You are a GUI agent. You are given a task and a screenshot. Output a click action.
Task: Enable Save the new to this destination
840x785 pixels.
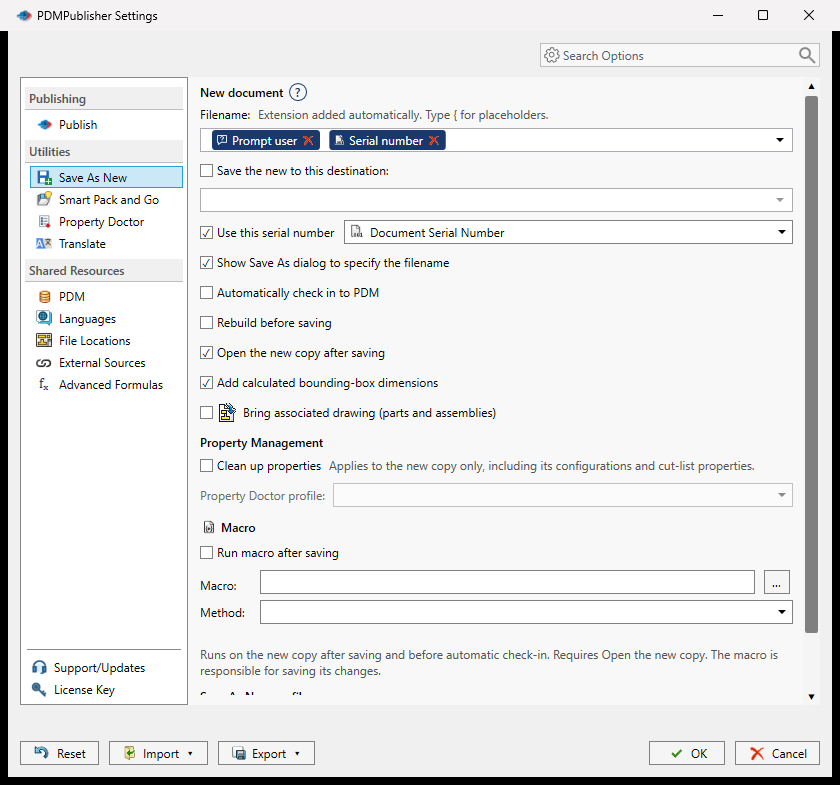pyautogui.click(x=206, y=171)
